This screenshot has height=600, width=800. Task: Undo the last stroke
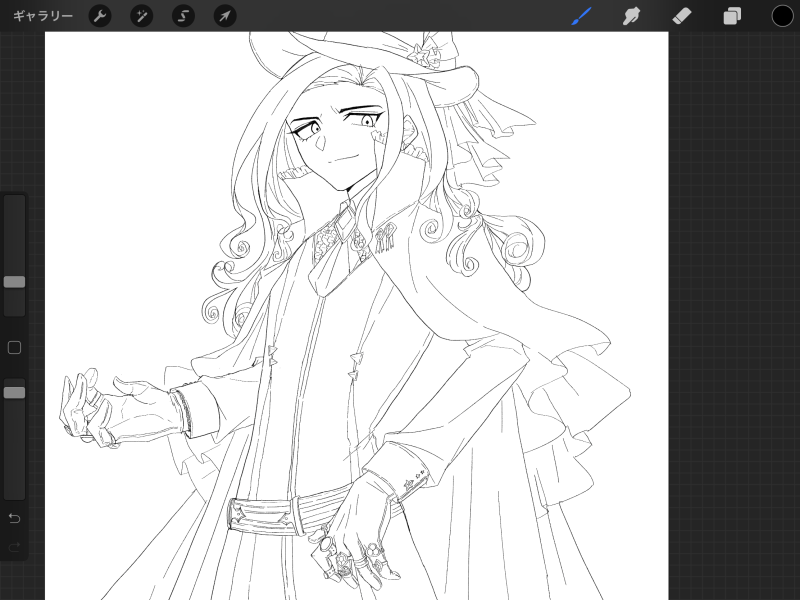click(14, 518)
